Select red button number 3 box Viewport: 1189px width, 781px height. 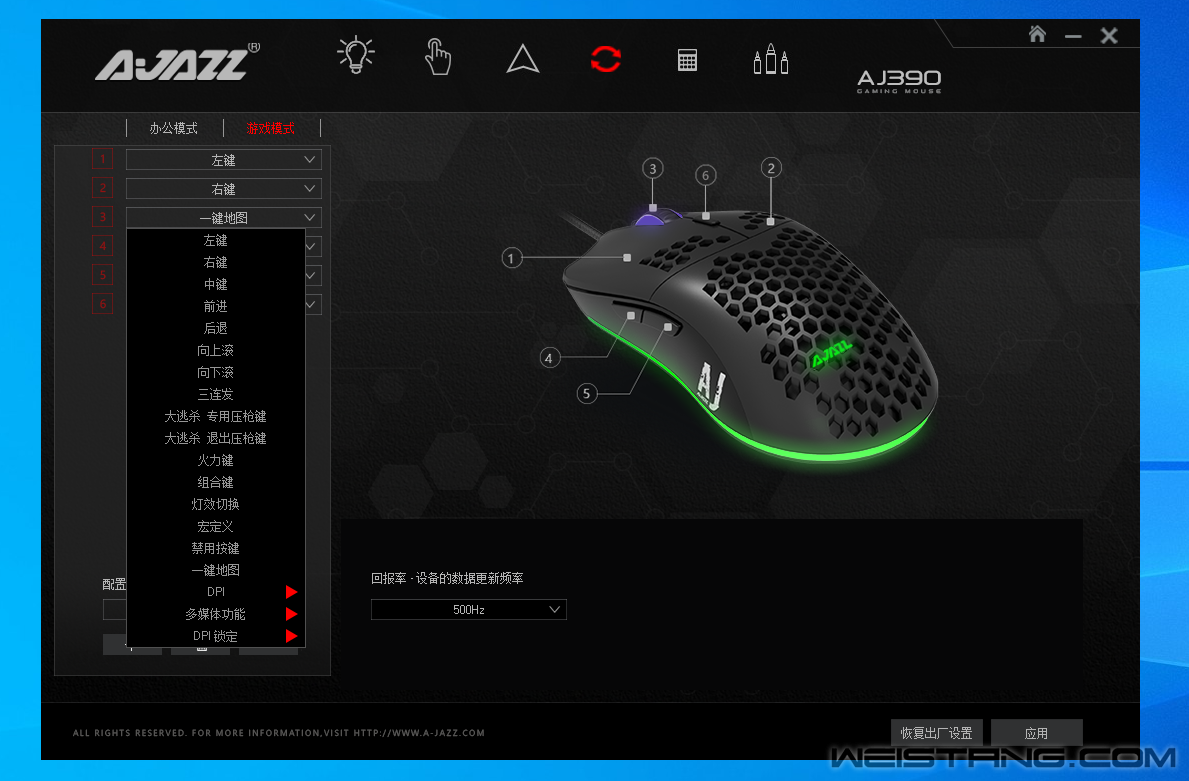pyautogui.click(x=102, y=217)
